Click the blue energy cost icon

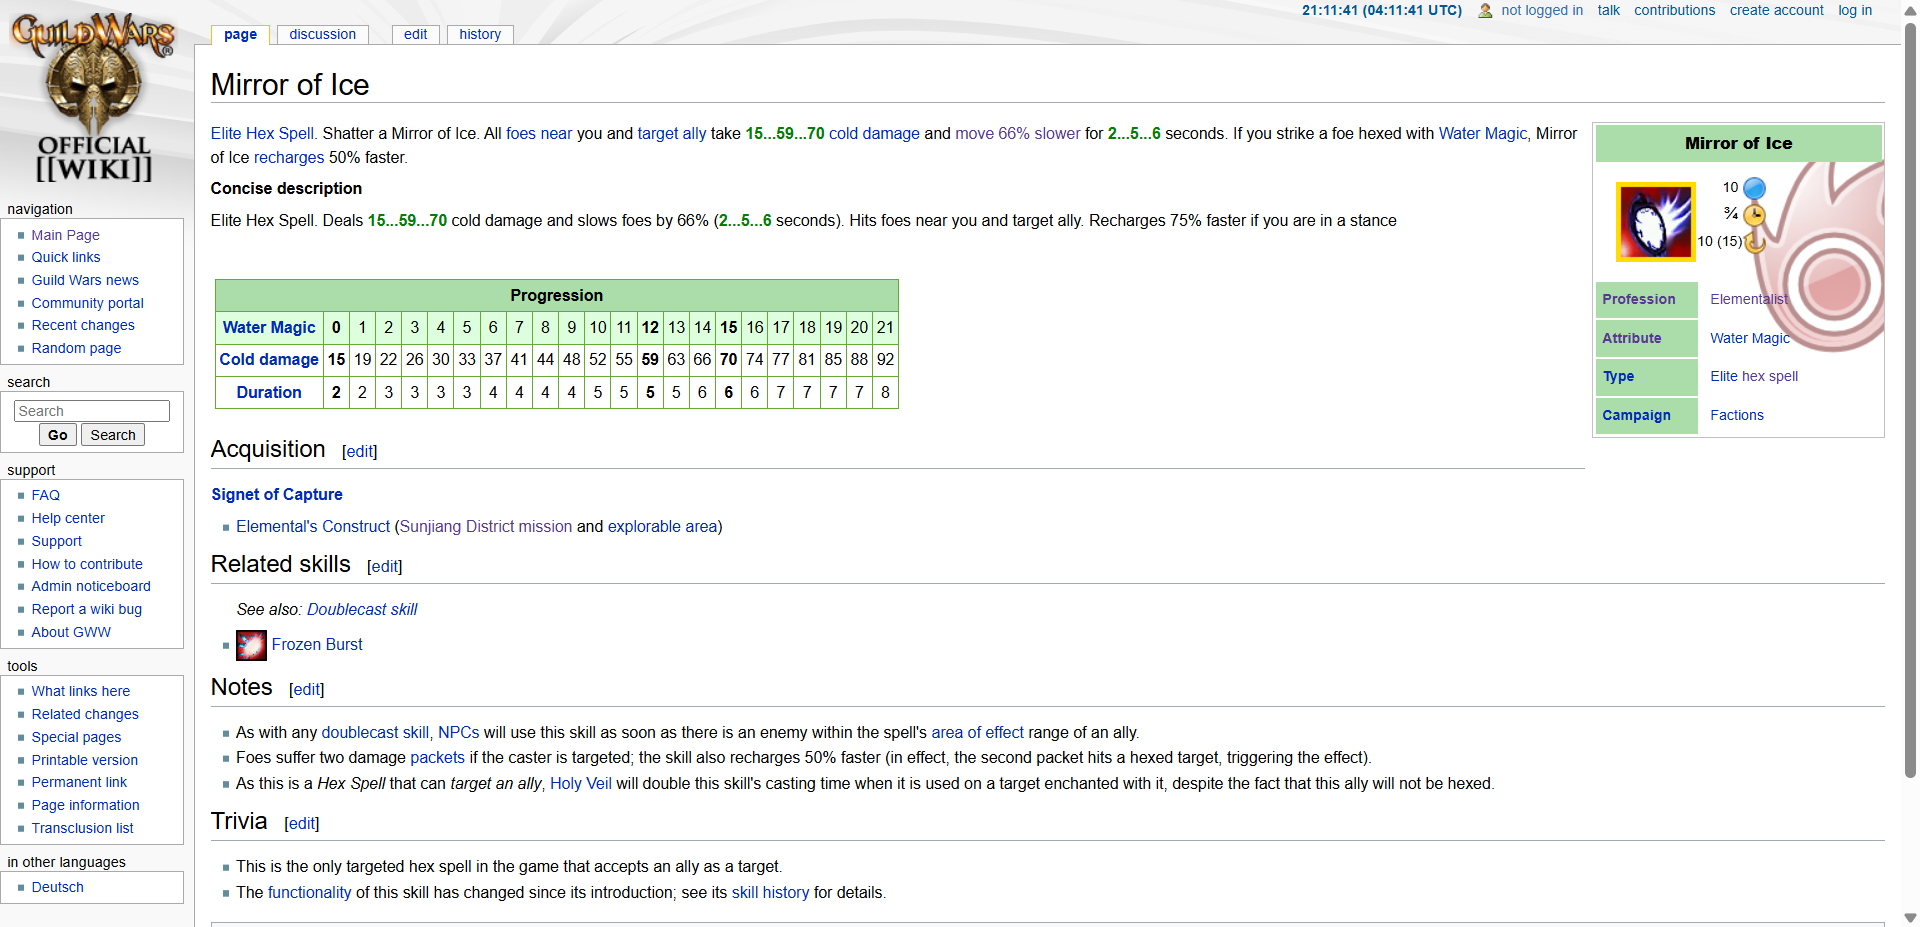click(1754, 188)
